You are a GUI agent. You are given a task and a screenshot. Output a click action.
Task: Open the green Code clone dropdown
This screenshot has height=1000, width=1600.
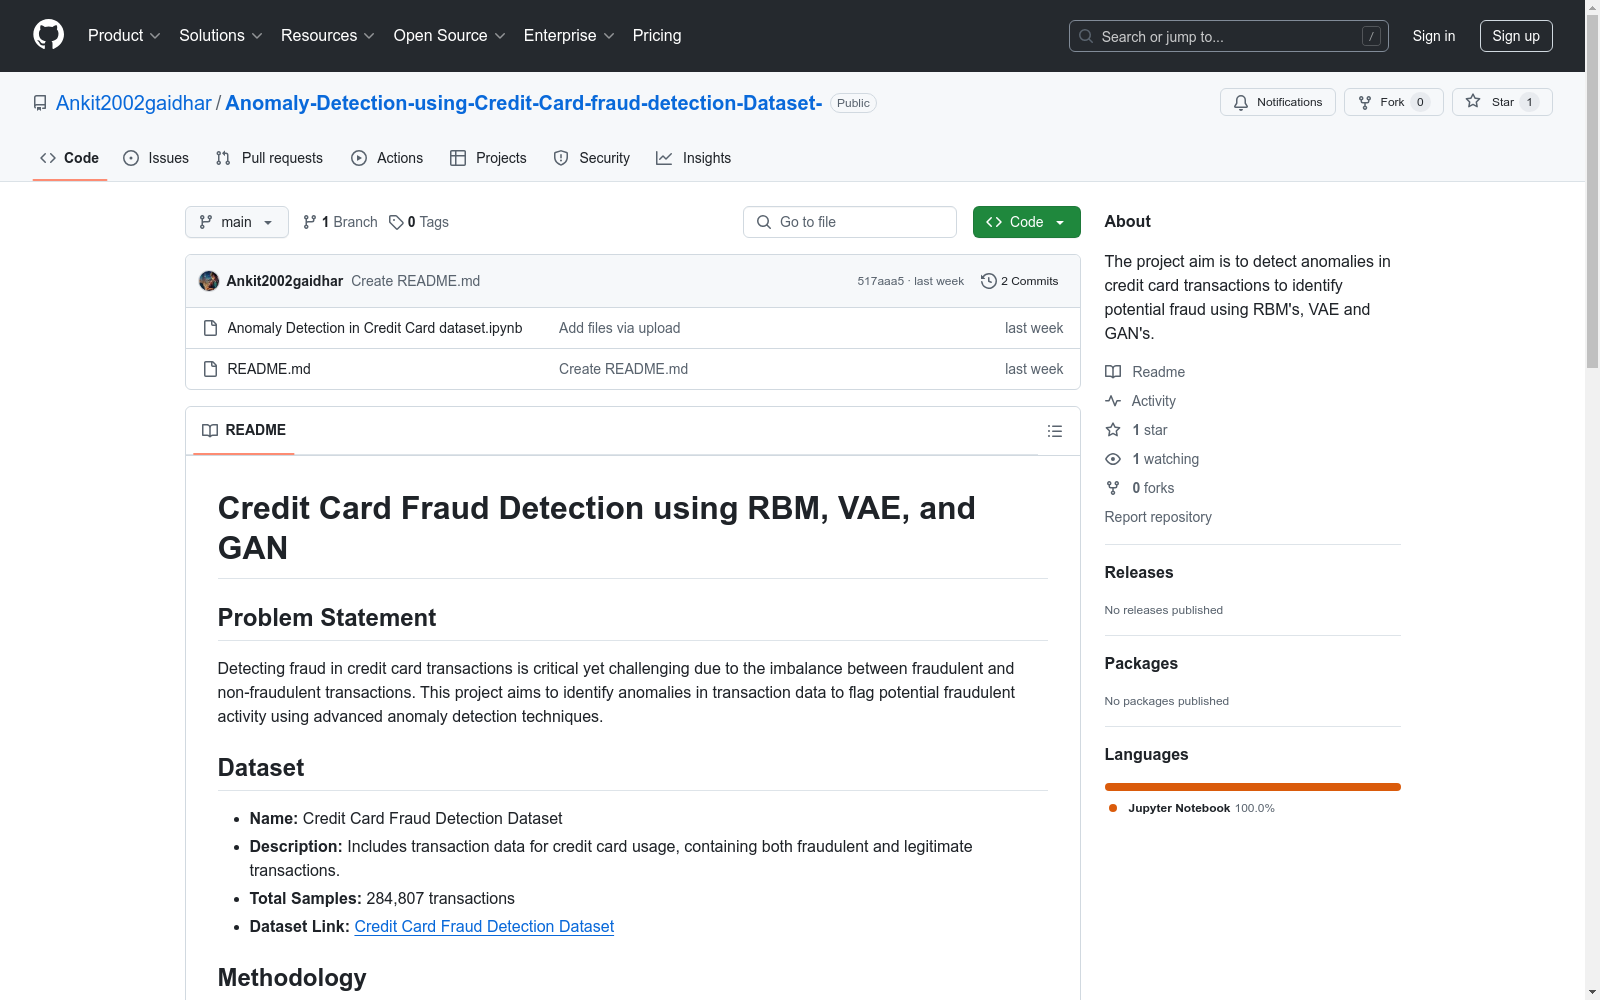pos(1026,222)
